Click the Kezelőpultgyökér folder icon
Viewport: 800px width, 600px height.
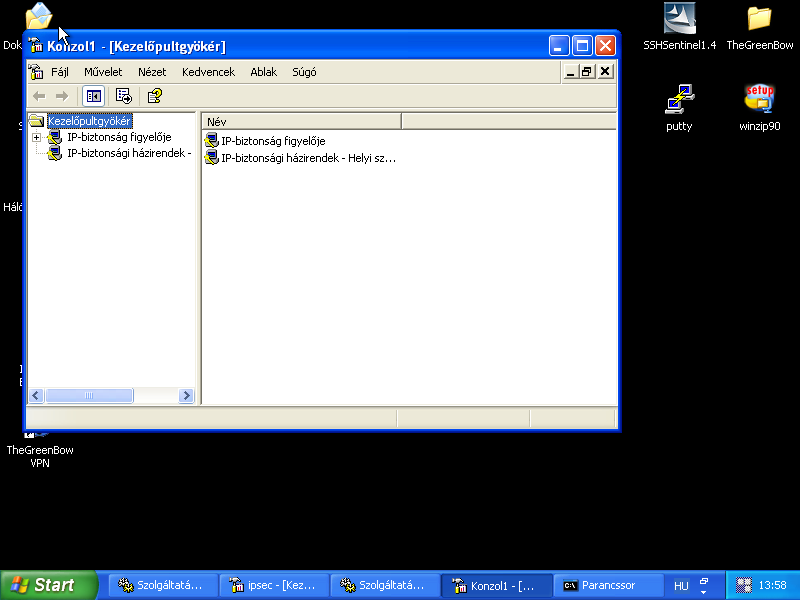pos(36,120)
